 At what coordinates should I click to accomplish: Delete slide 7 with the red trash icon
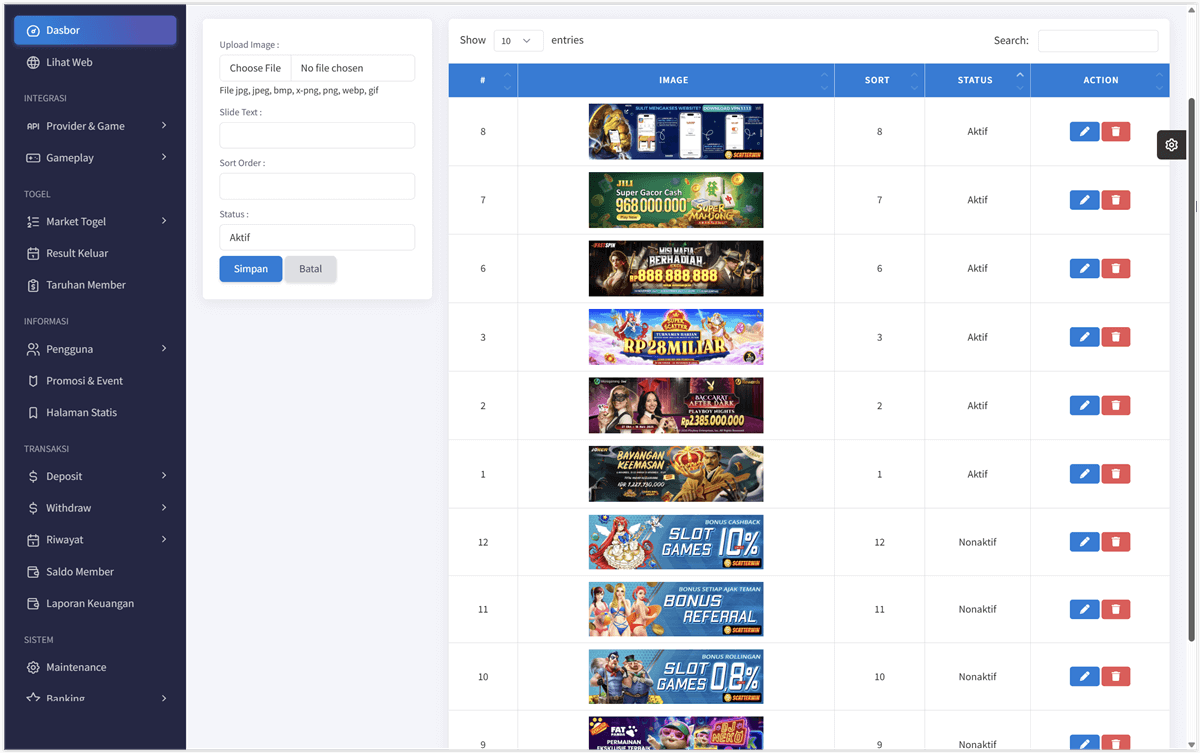[1115, 199]
